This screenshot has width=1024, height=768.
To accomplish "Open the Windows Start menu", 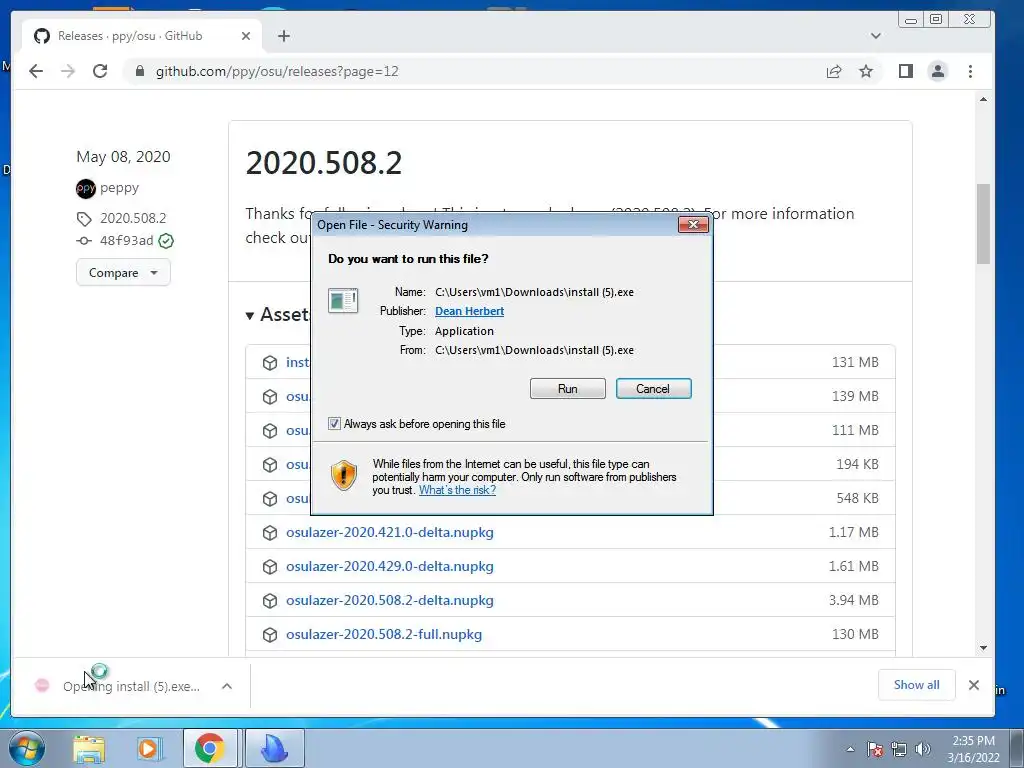I will (27, 748).
